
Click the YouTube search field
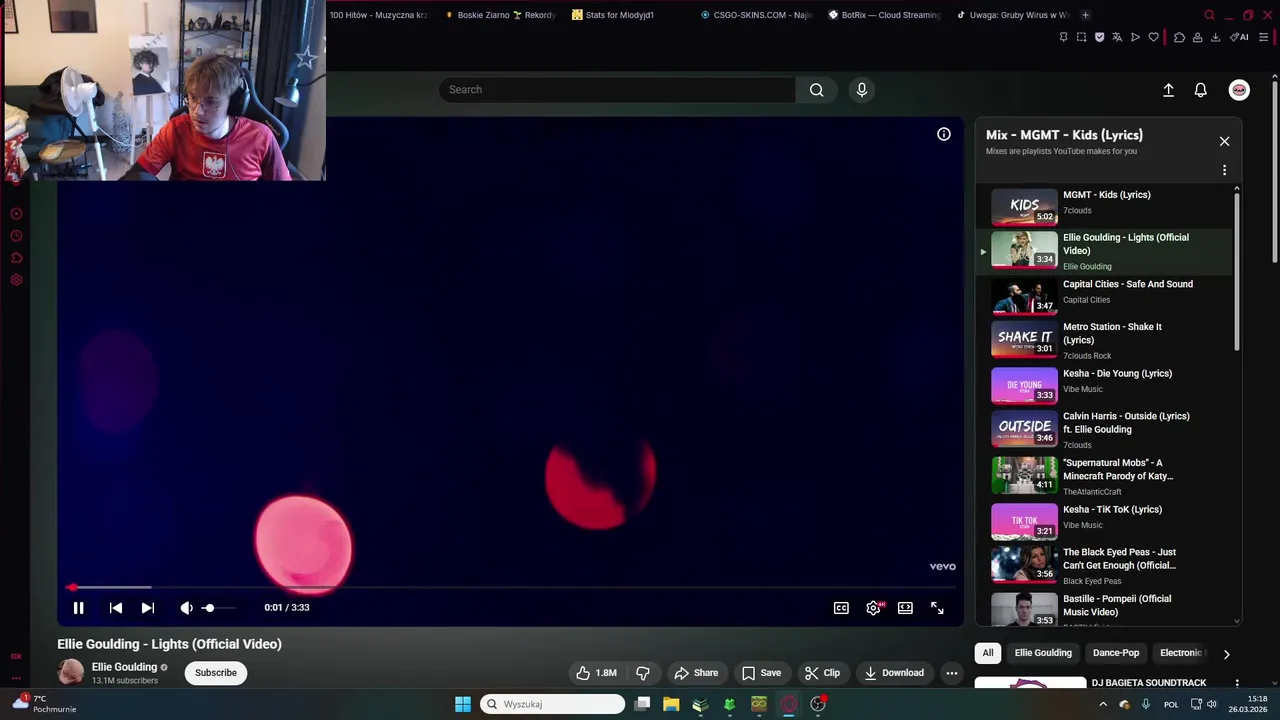[617, 90]
